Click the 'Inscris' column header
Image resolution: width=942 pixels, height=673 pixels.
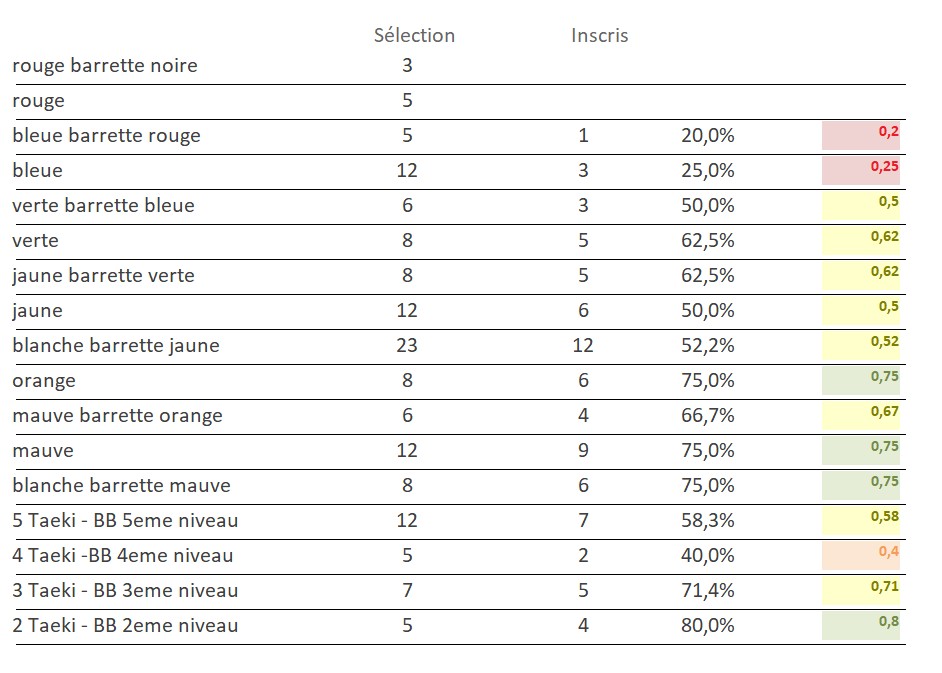(x=599, y=35)
